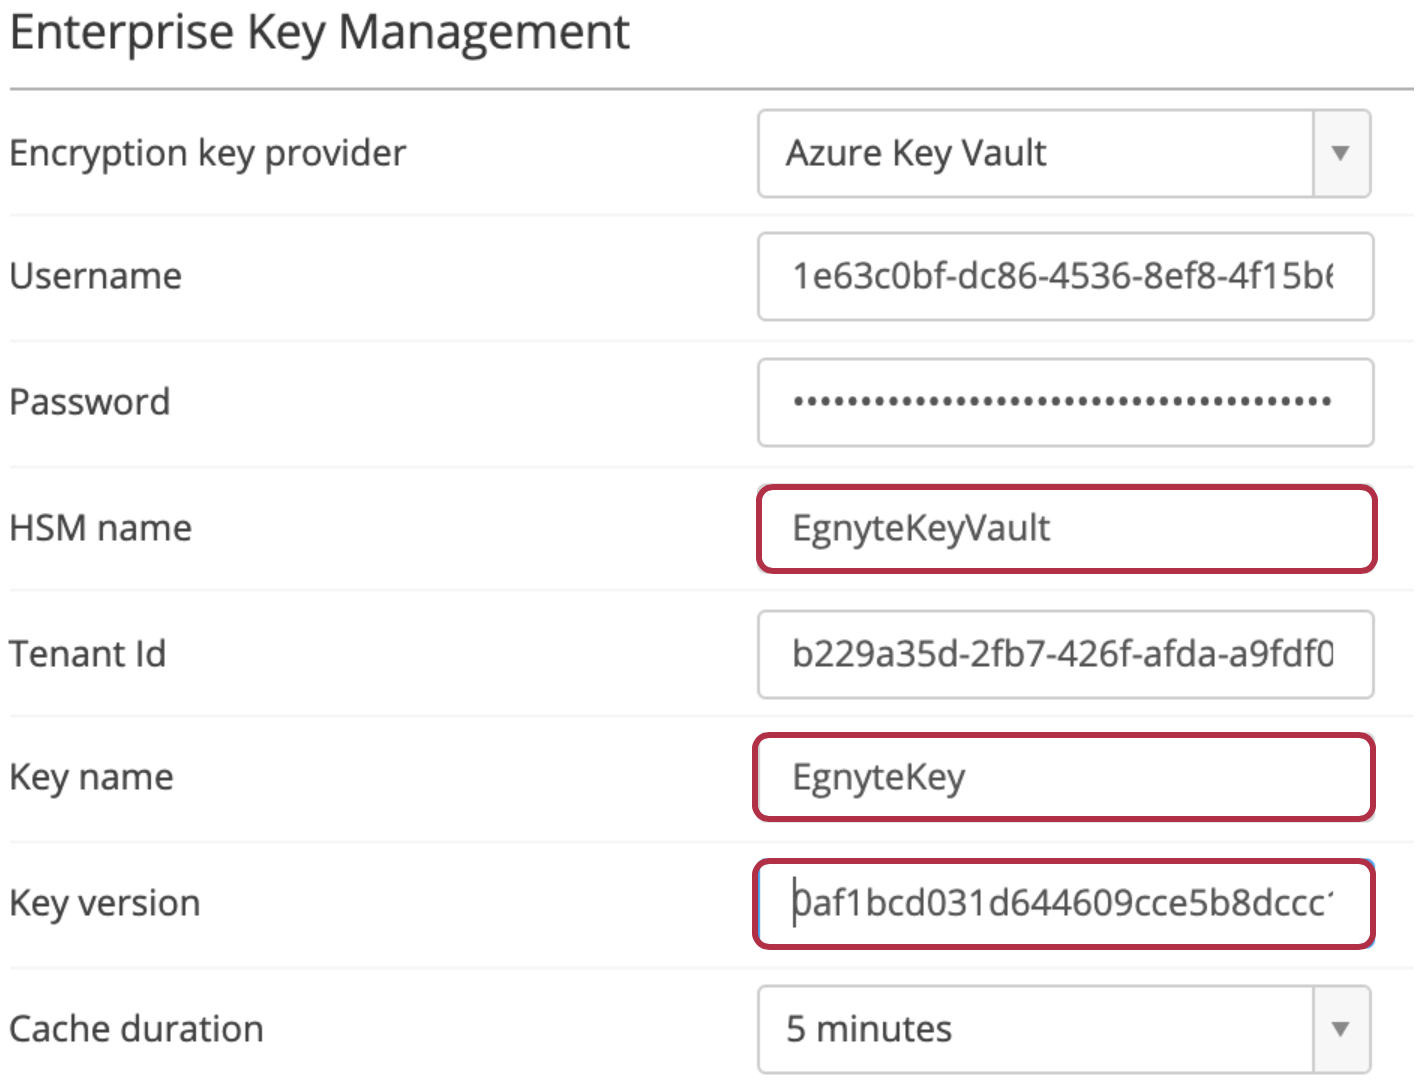Click the divider line under the heading

[711, 89]
